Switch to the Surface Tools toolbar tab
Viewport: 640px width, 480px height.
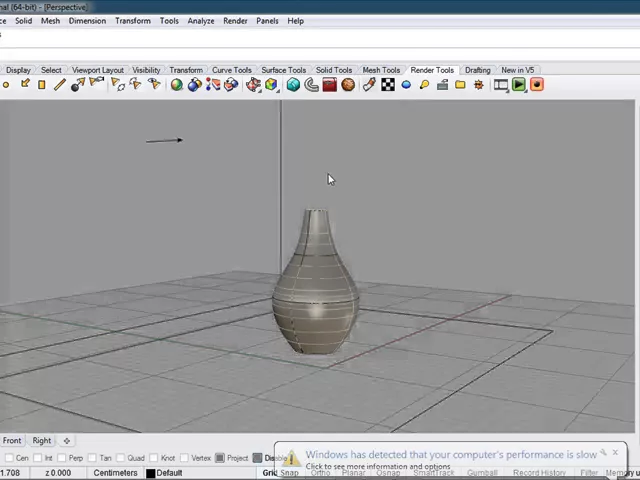click(x=284, y=70)
